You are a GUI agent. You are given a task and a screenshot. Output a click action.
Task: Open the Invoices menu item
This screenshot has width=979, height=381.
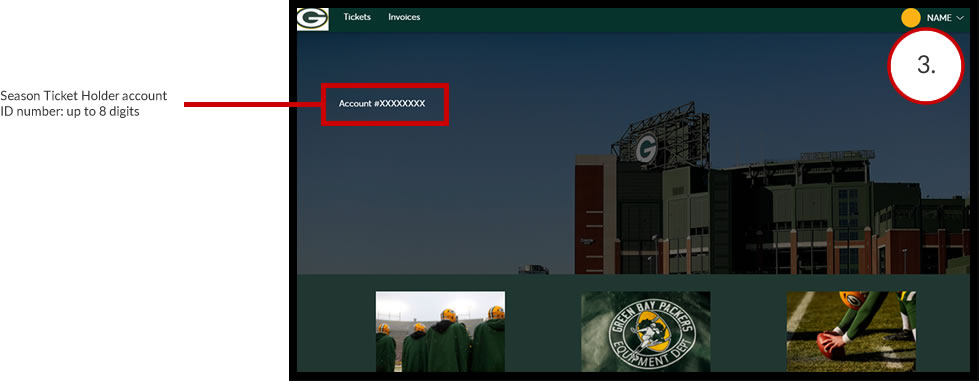coord(404,17)
